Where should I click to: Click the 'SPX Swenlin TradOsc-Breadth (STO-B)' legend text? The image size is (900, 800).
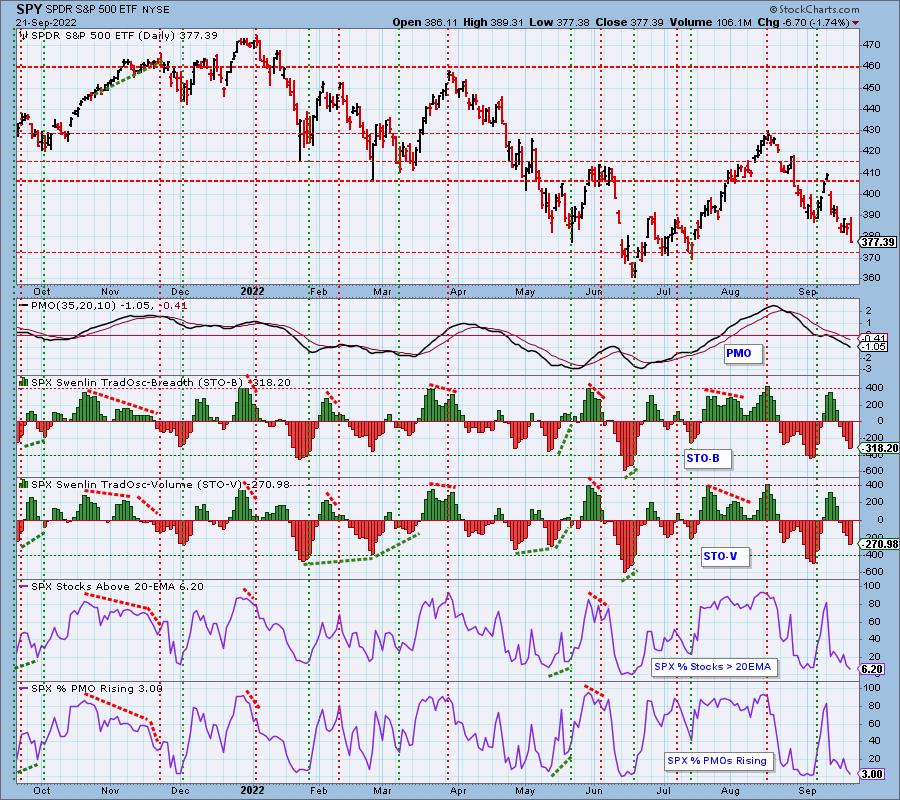(x=138, y=382)
